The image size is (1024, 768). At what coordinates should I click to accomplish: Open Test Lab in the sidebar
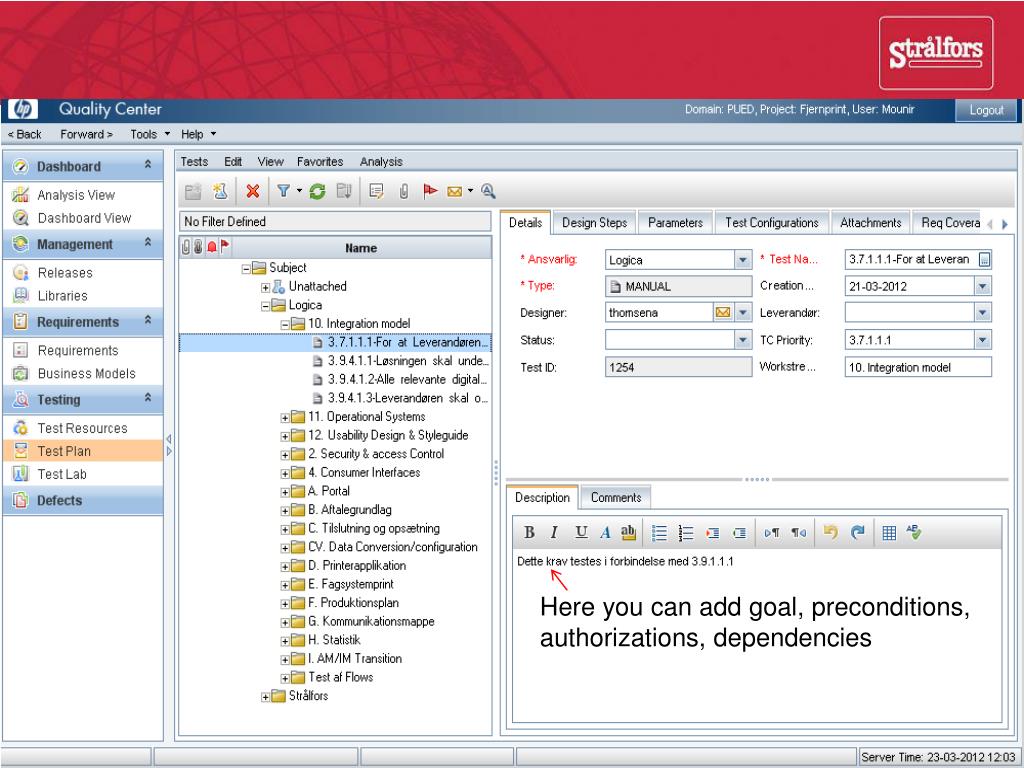(62, 474)
